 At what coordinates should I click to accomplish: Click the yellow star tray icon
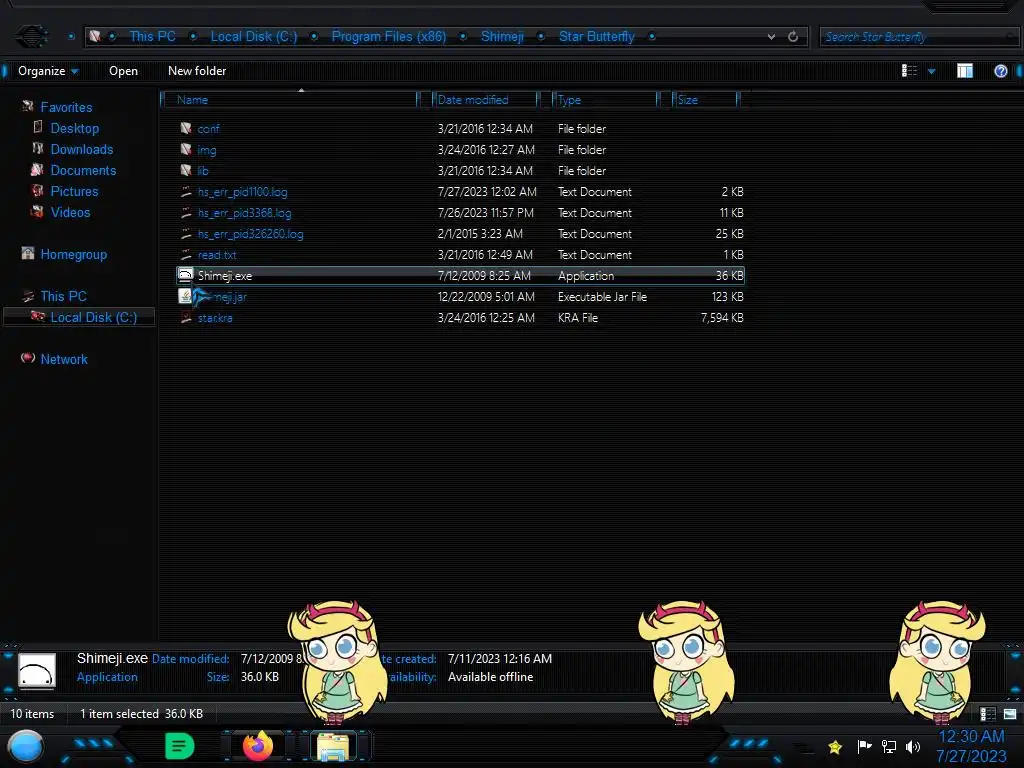coord(835,746)
